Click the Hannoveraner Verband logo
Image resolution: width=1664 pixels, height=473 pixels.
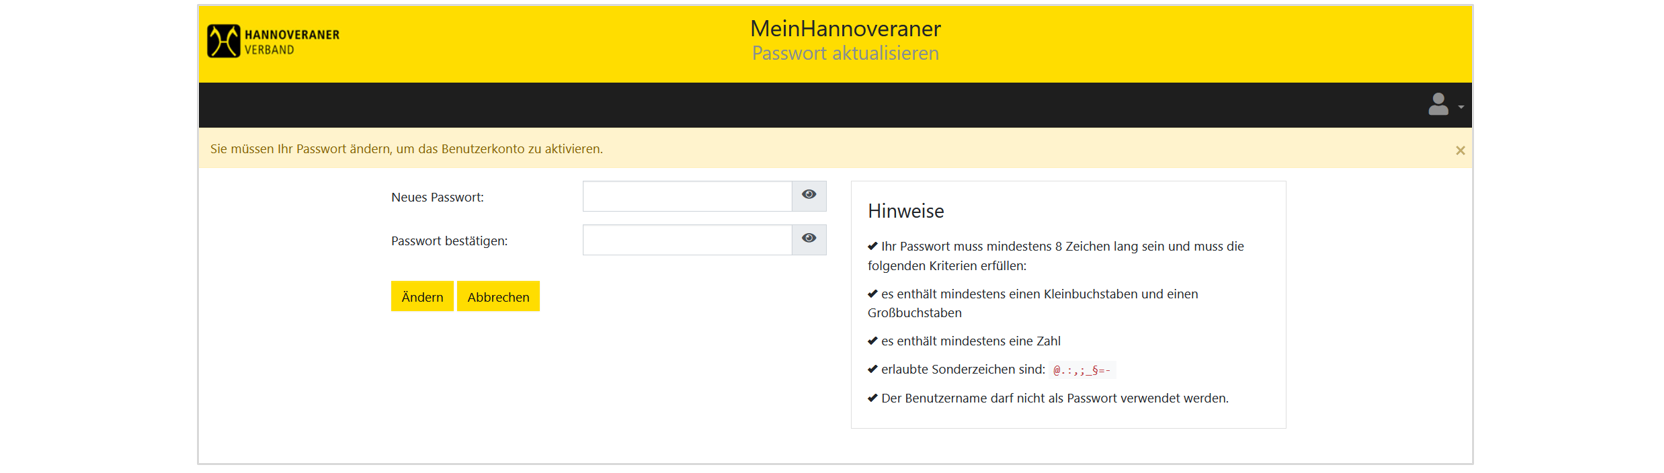coord(273,41)
